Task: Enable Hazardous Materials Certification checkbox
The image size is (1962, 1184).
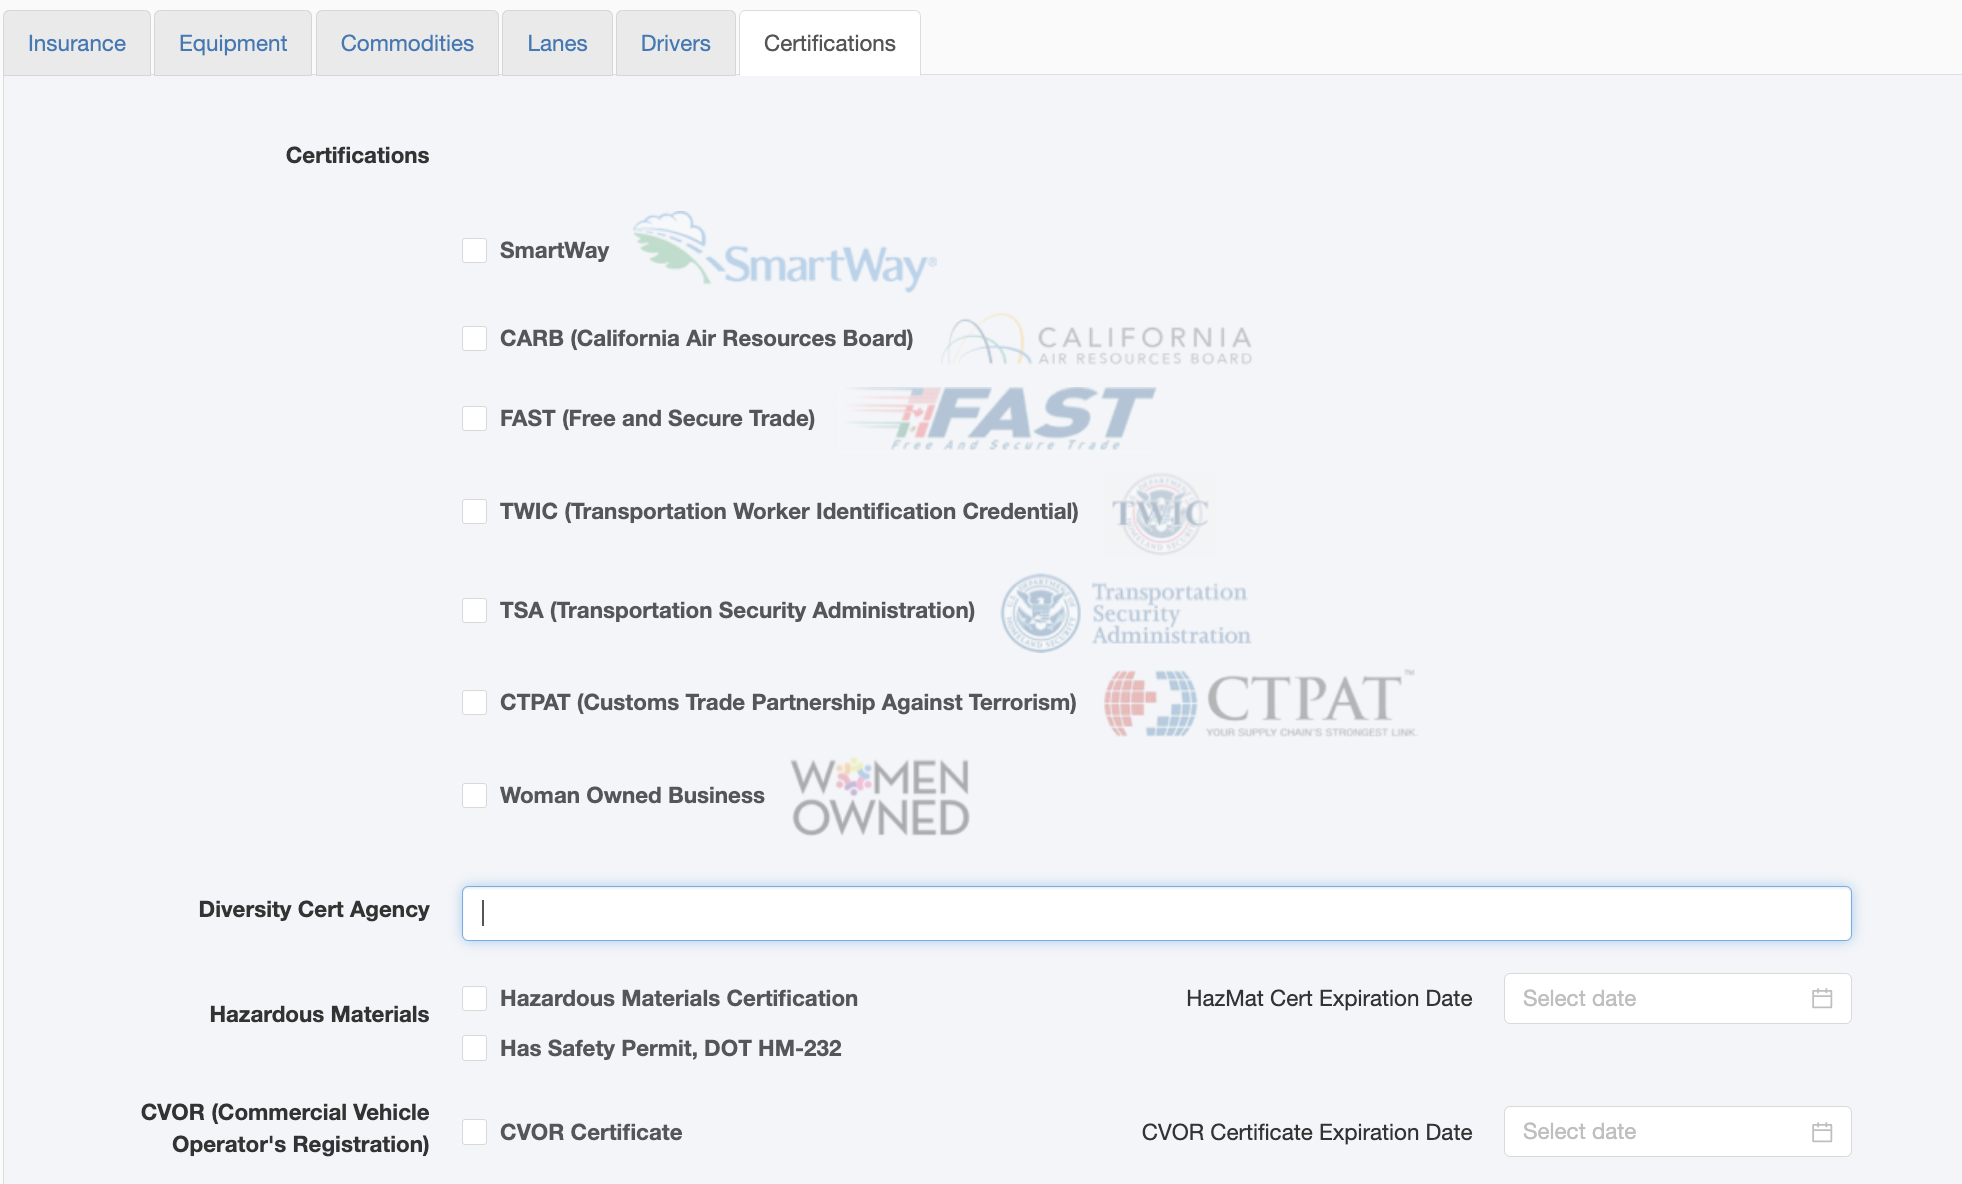Action: [475, 998]
